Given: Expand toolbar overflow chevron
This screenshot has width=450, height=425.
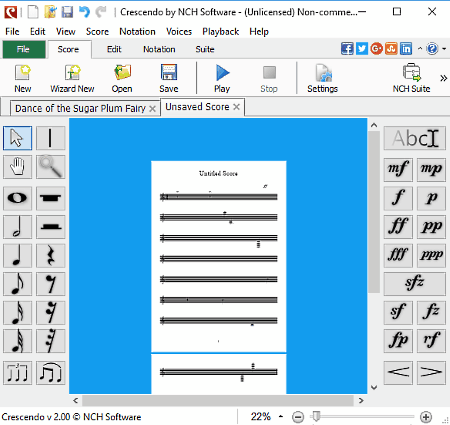Looking at the screenshot, I should tap(443, 78).
